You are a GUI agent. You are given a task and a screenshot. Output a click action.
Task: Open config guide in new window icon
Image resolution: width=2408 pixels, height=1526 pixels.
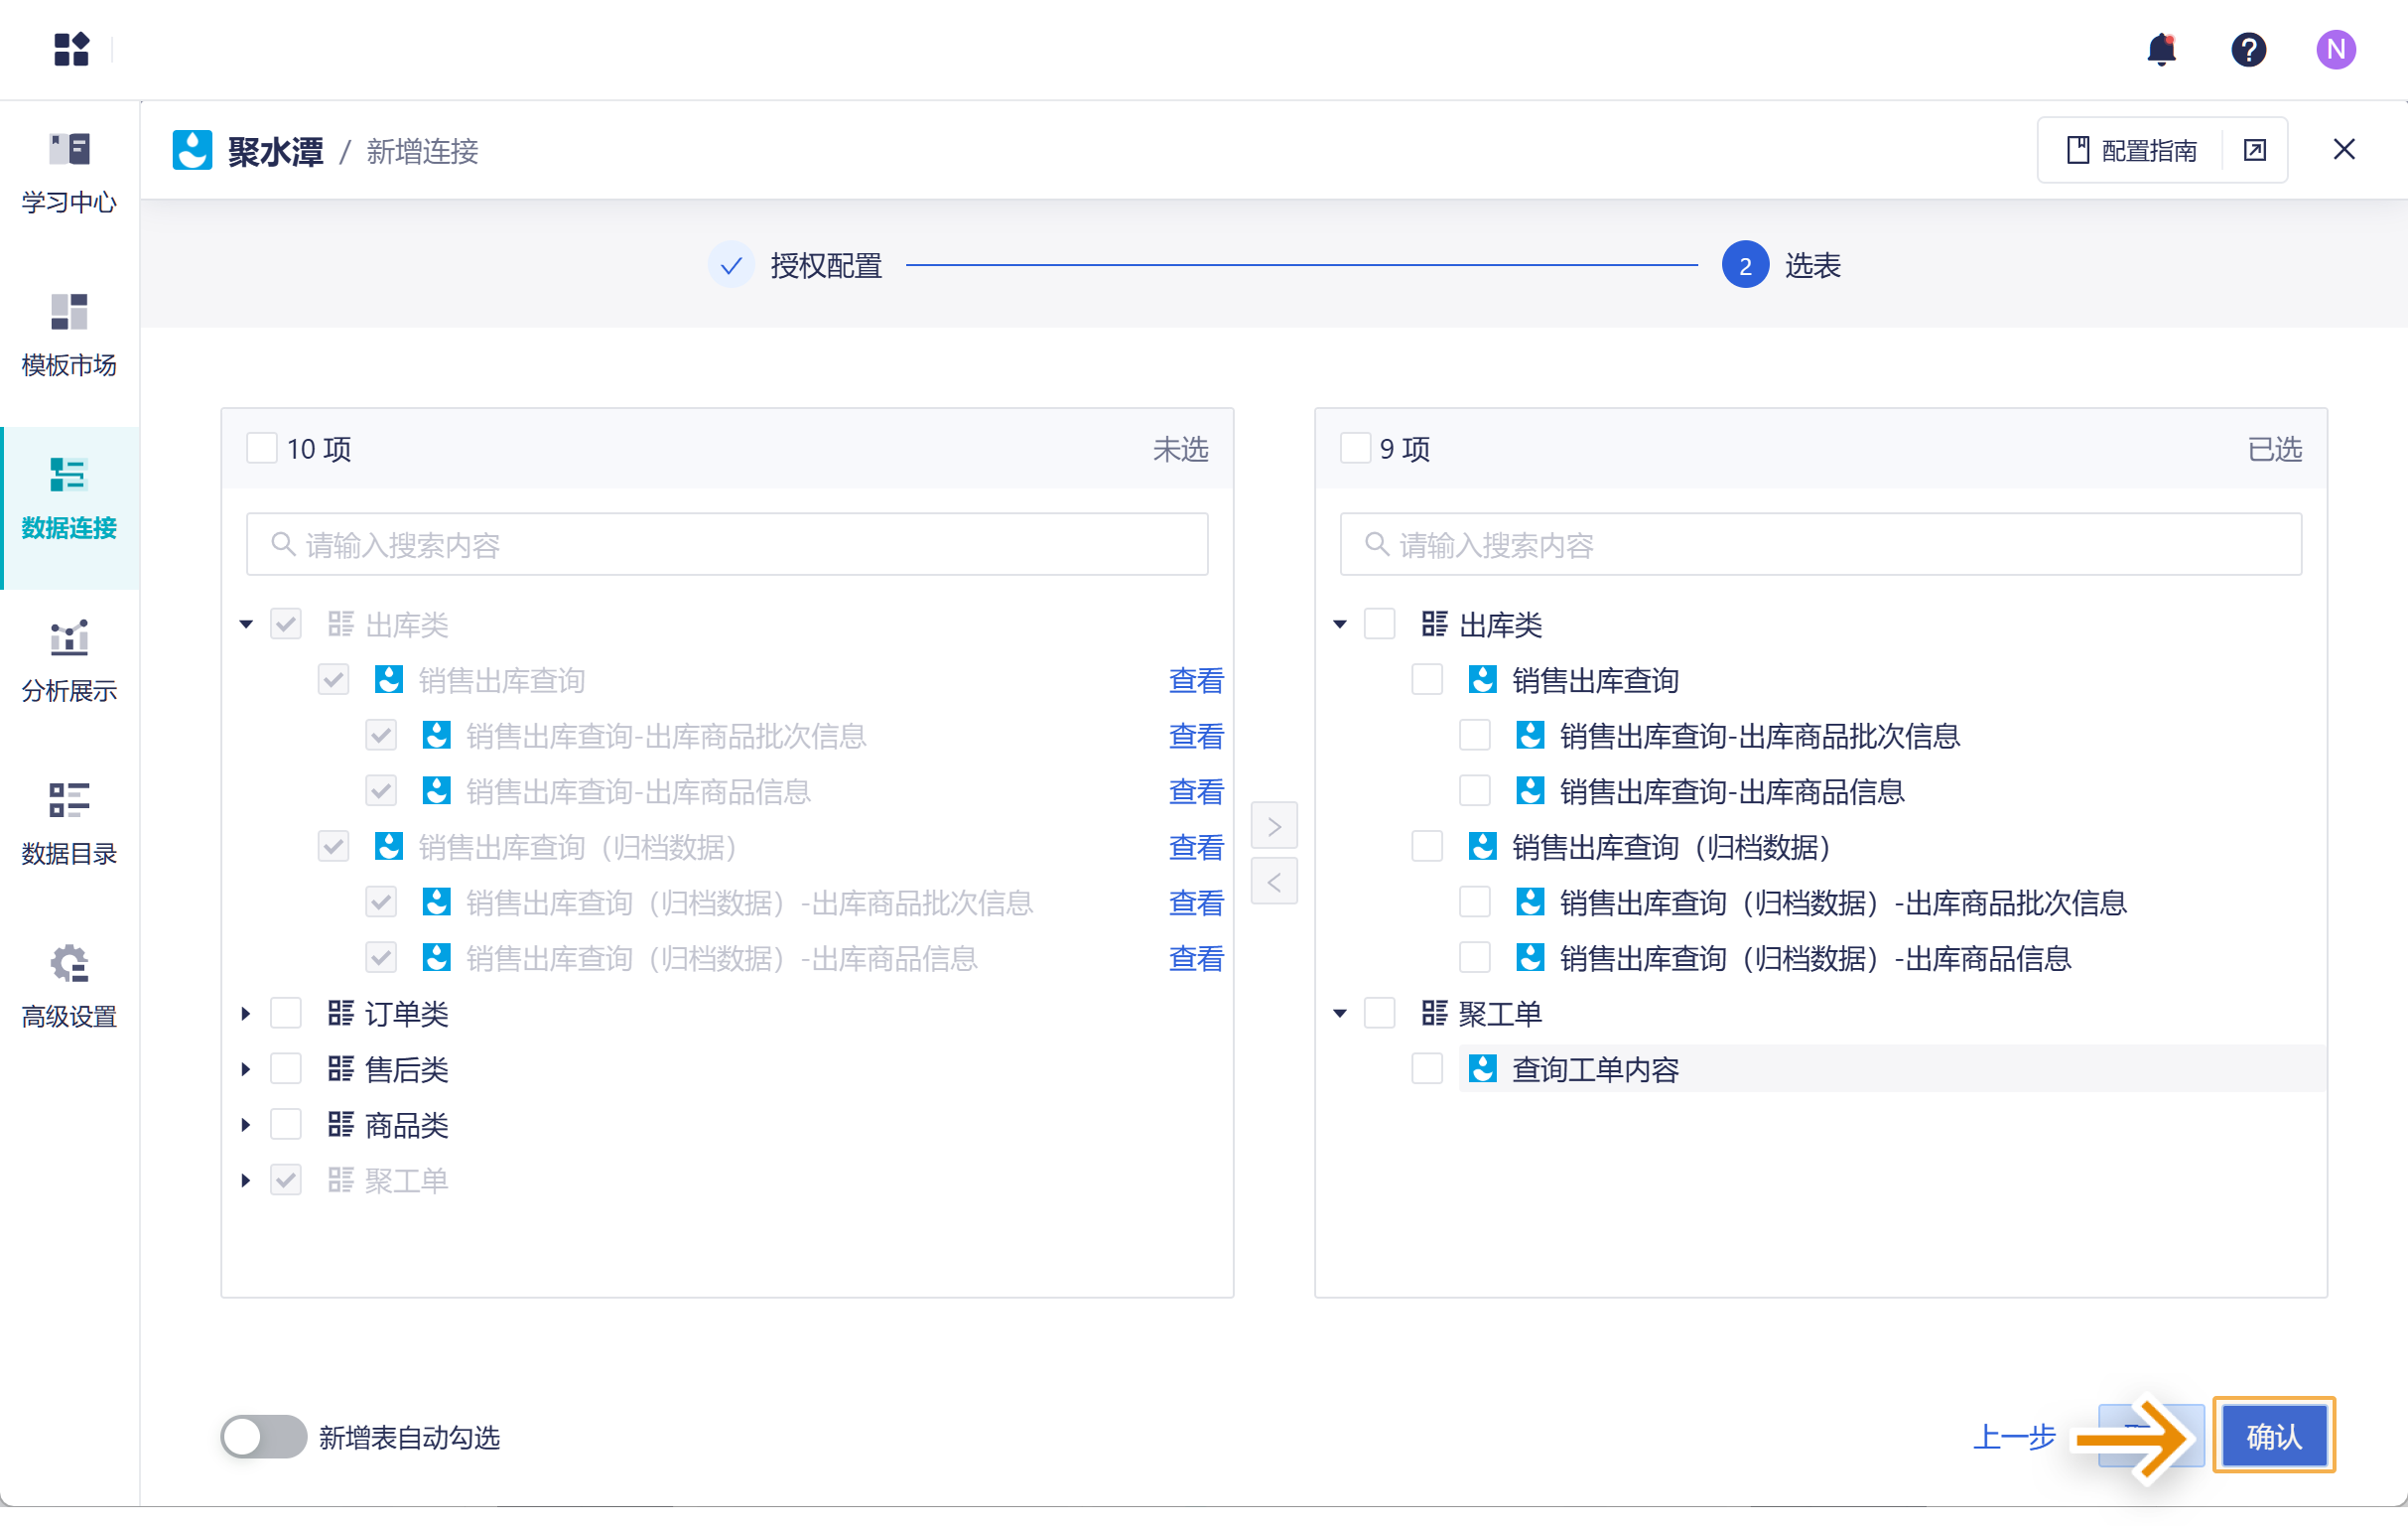tap(2254, 150)
